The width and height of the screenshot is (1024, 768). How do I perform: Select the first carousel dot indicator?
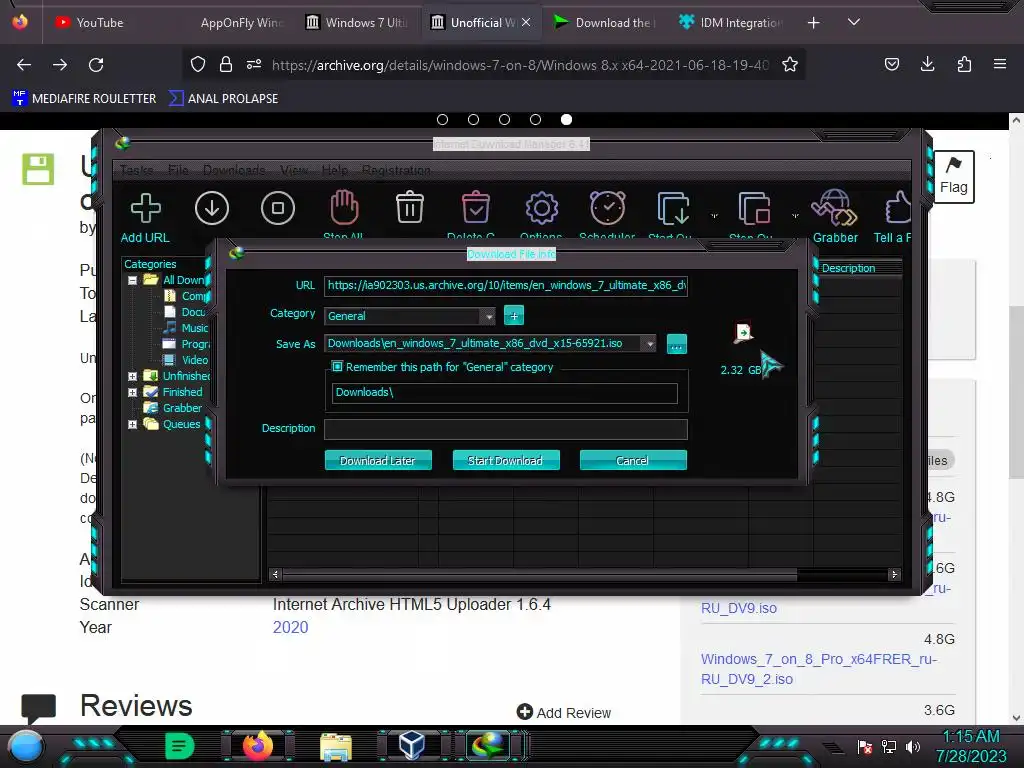(442, 120)
